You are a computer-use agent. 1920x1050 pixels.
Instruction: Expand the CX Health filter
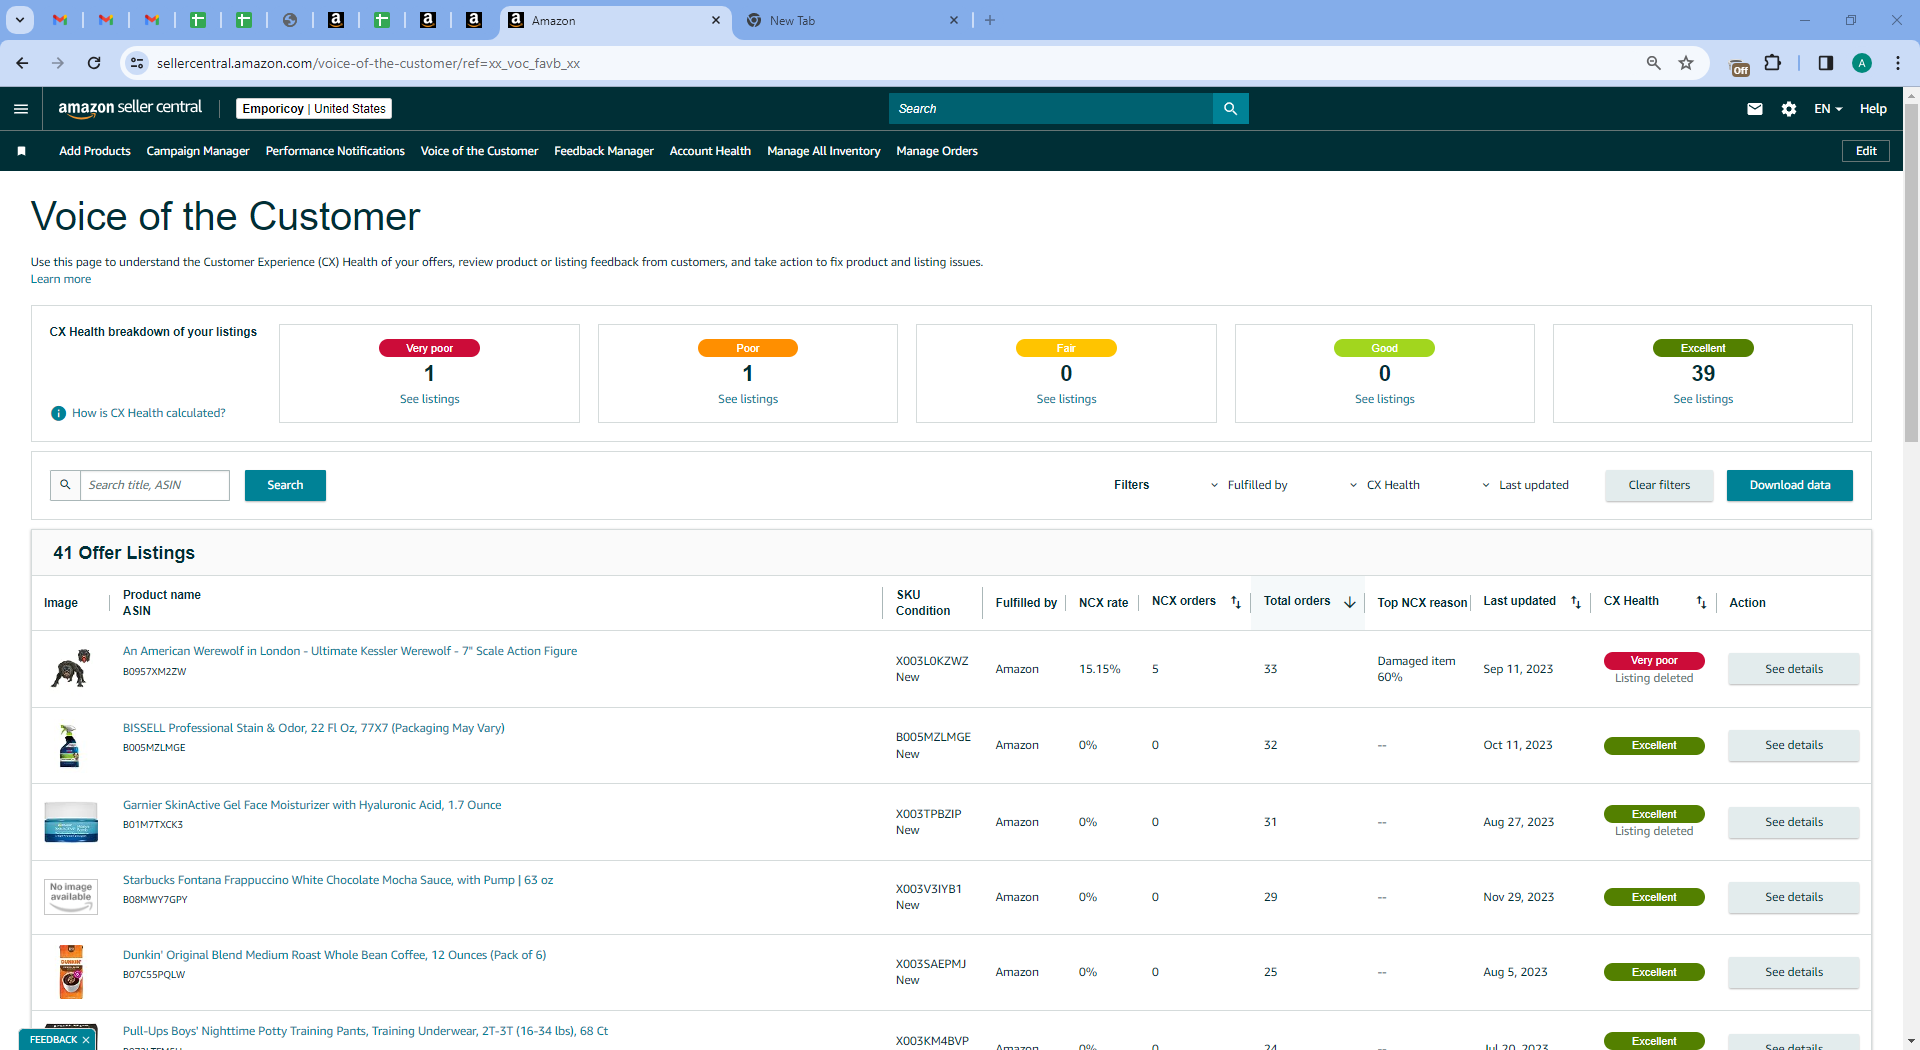[1385, 485]
